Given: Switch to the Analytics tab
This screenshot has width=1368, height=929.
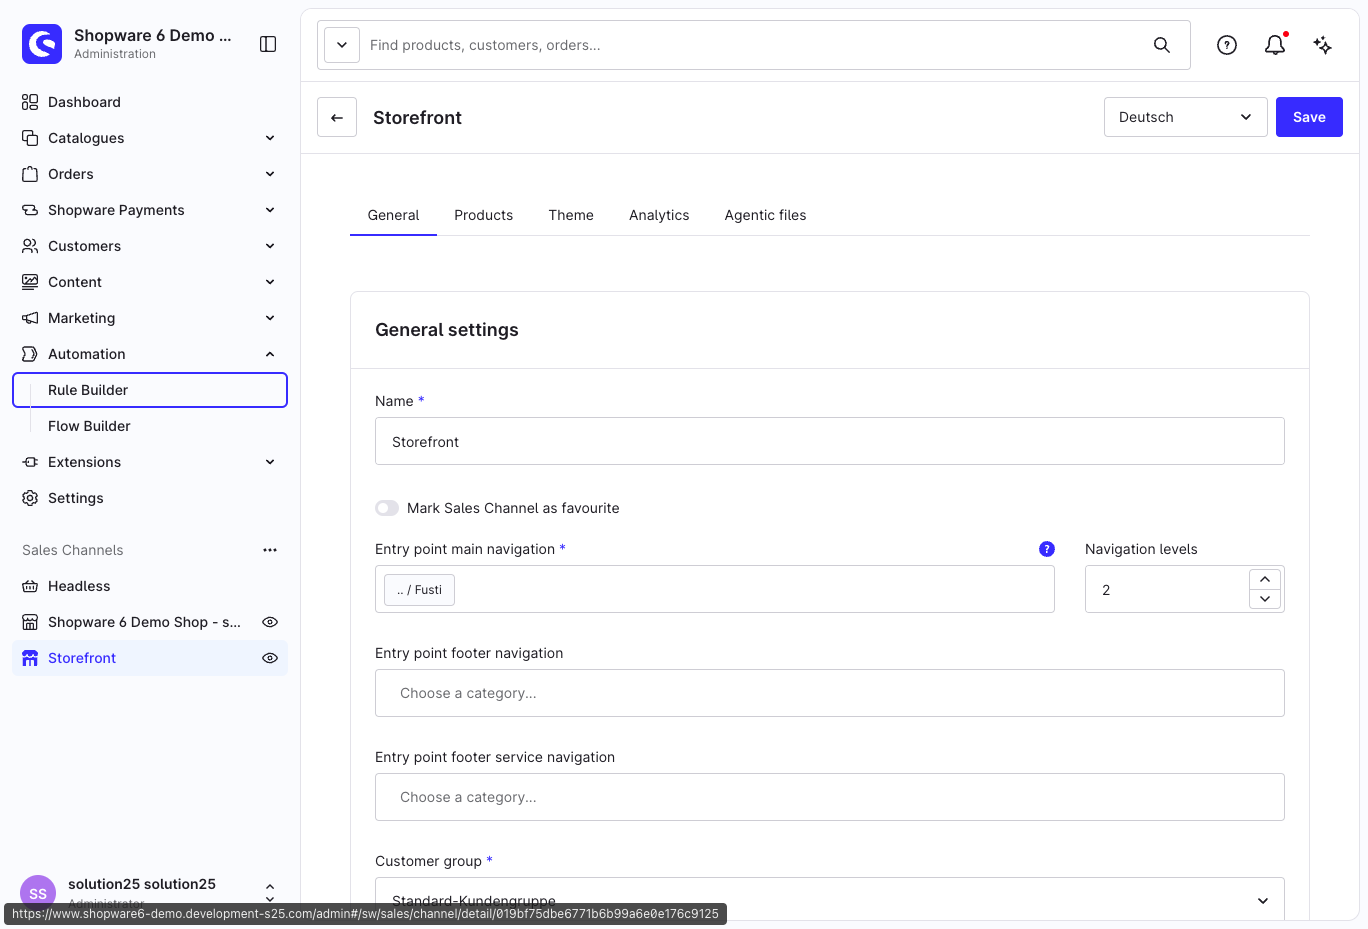Looking at the screenshot, I should click(x=659, y=215).
